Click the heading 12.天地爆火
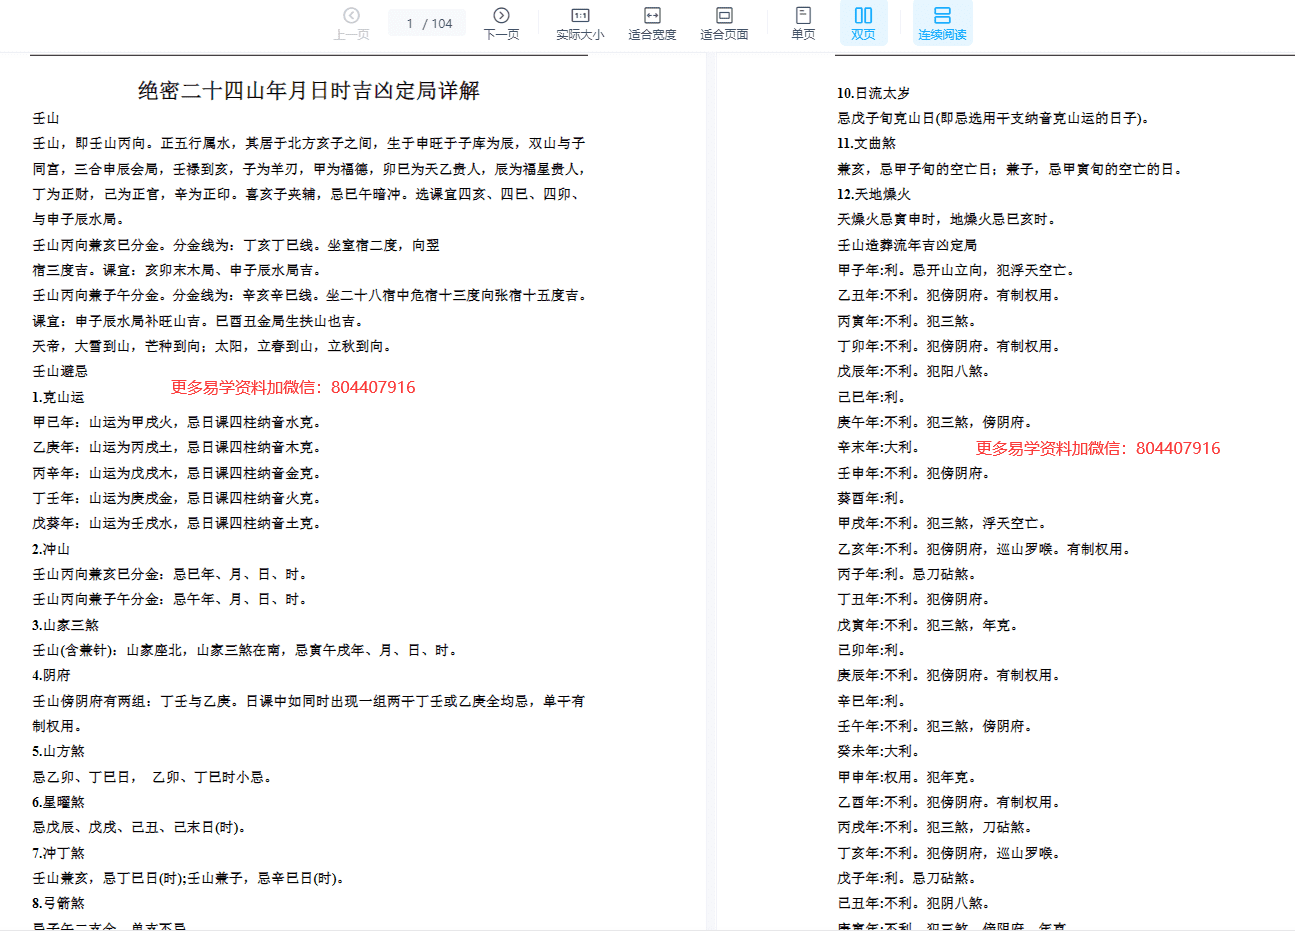This screenshot has height=931, width=1295. coord(873,194)
